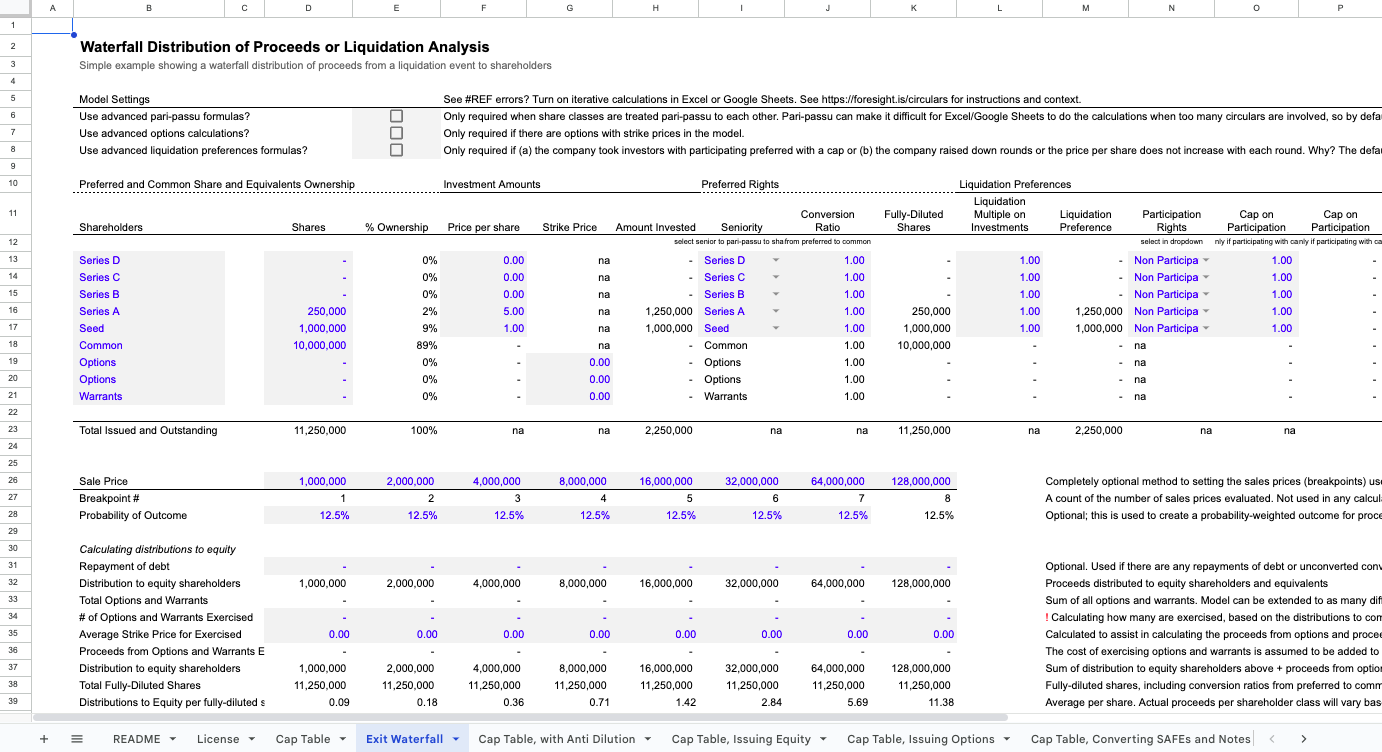Select column D header

click(x=308, y=8)
